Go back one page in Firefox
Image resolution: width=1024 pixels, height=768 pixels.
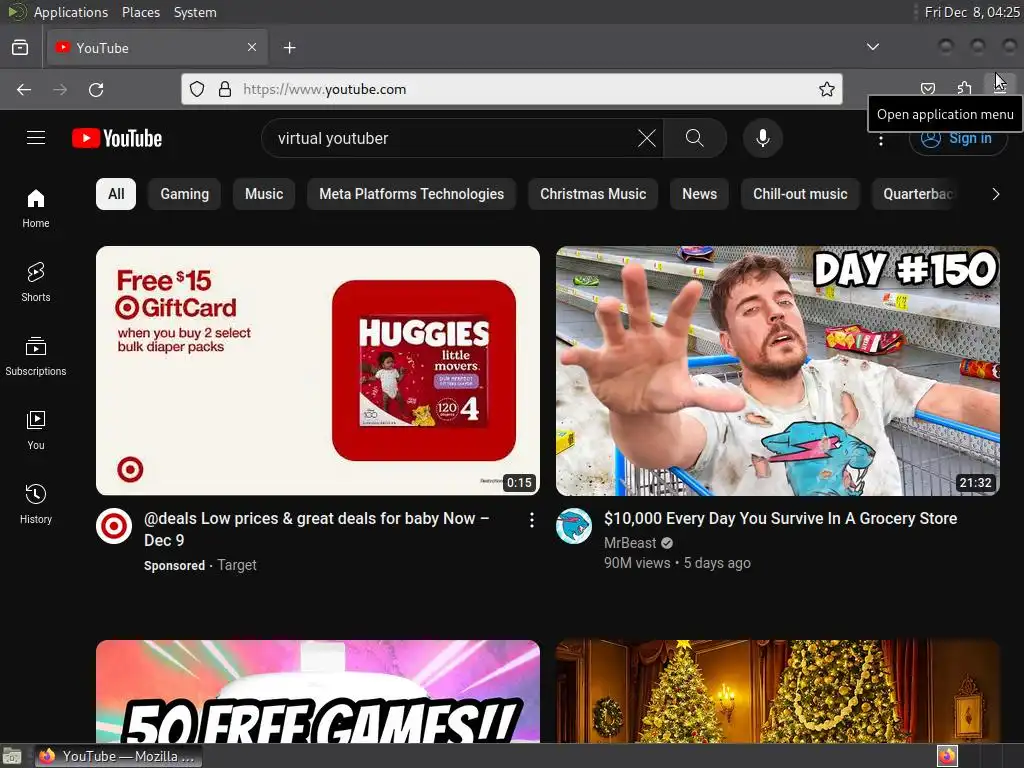24,89
